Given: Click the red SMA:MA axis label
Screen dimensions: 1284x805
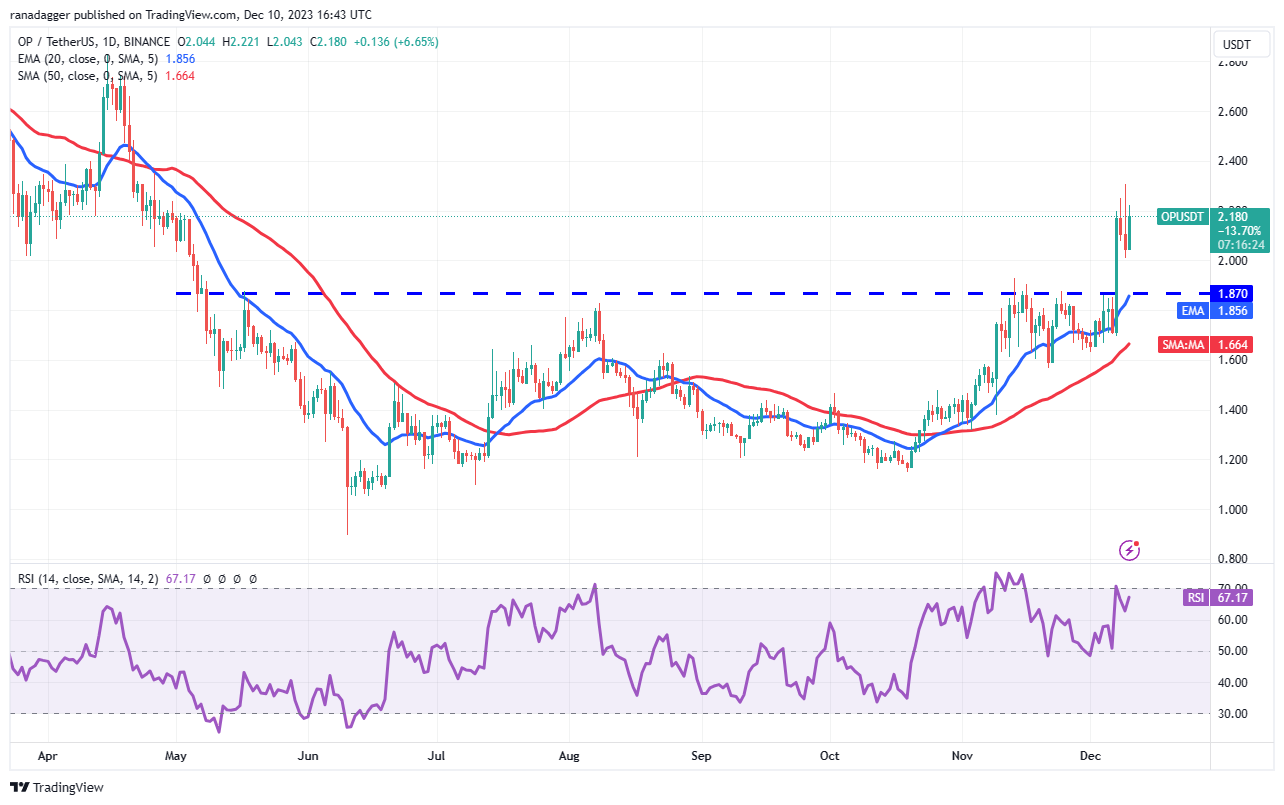Looking at the screenshot, I should (x=1184, y=344).
